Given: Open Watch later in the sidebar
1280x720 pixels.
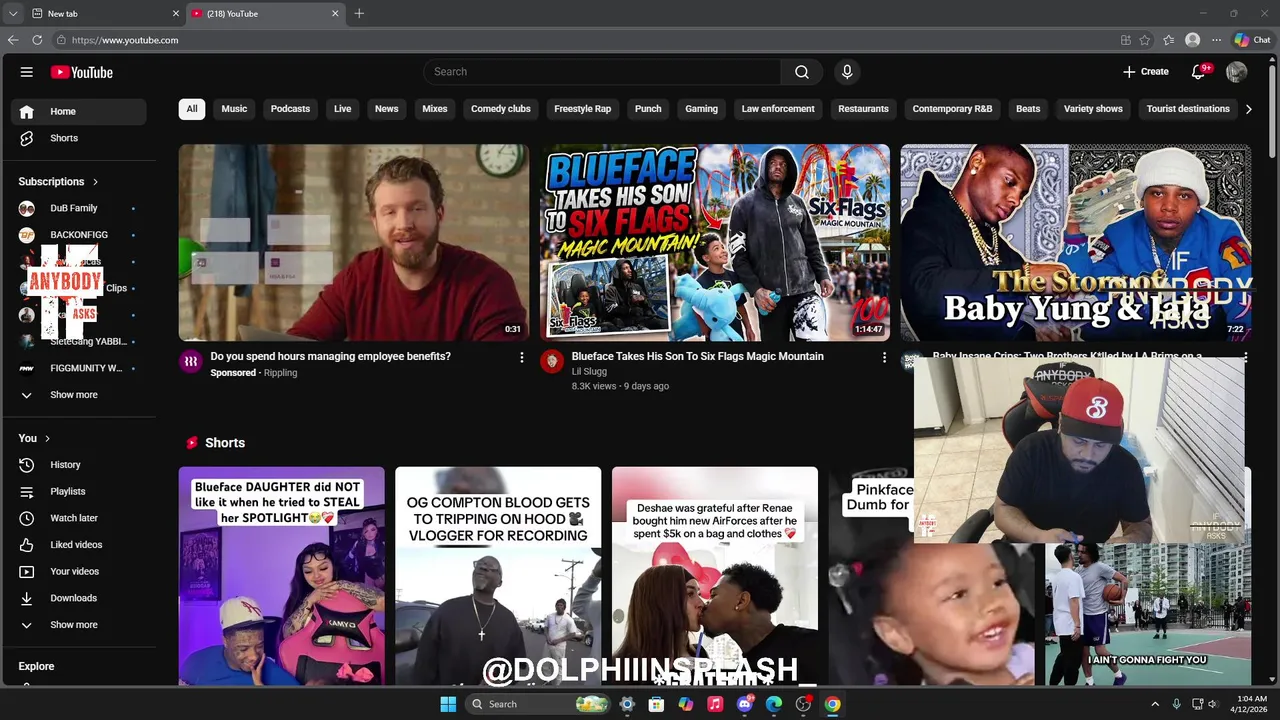Looking at the screenshot, I should click(78, 518).
